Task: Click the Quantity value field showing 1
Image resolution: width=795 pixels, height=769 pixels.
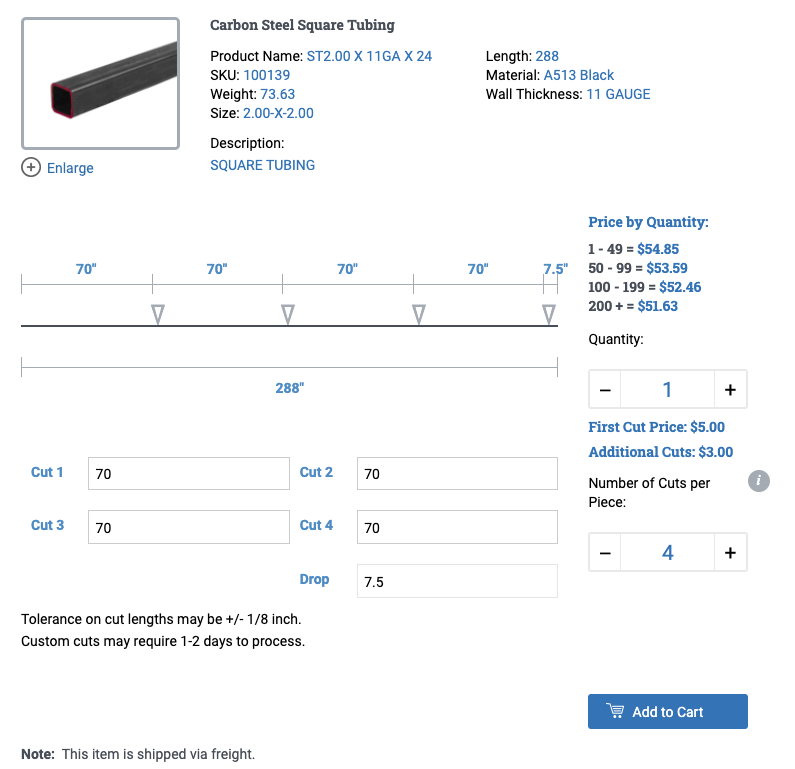Action: (667, 389)
